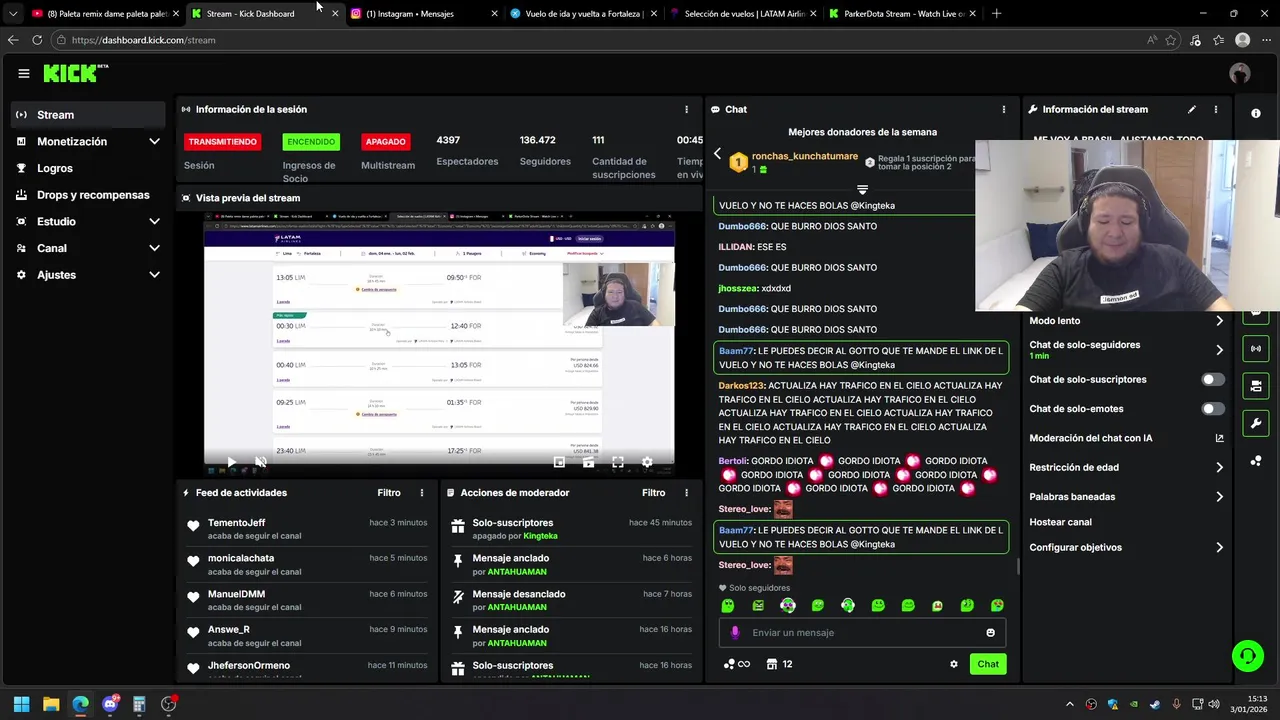Play the stream preview video
The image size is (1280, 720).
(x=231, y=462)
